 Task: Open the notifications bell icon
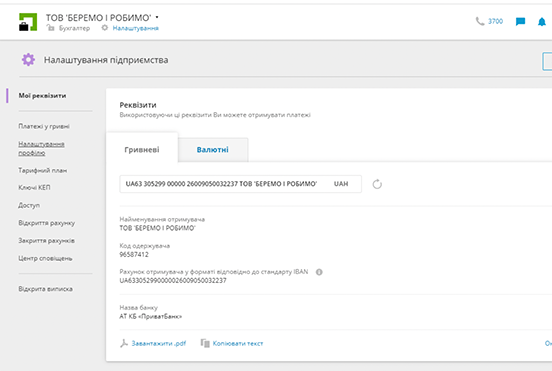[541, 22]
